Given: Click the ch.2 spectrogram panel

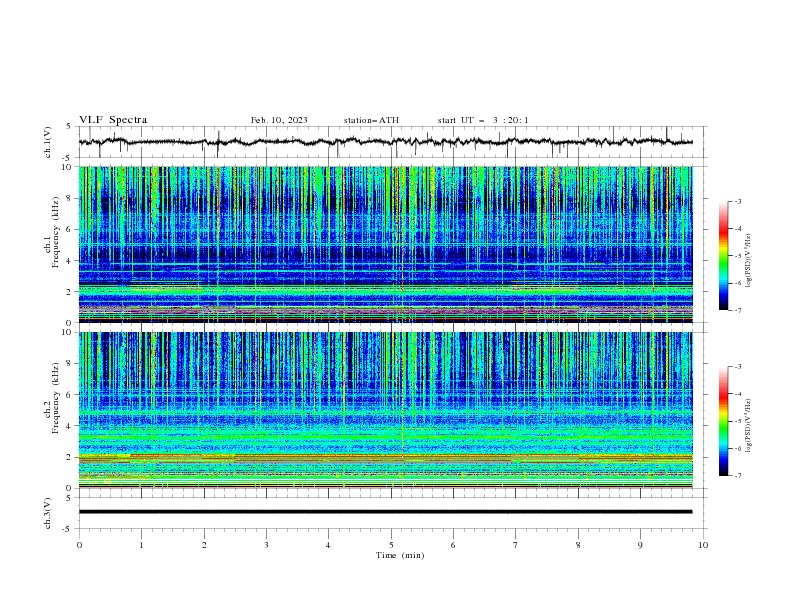Looking at the screenshot, I should click(x=385, y=410).
